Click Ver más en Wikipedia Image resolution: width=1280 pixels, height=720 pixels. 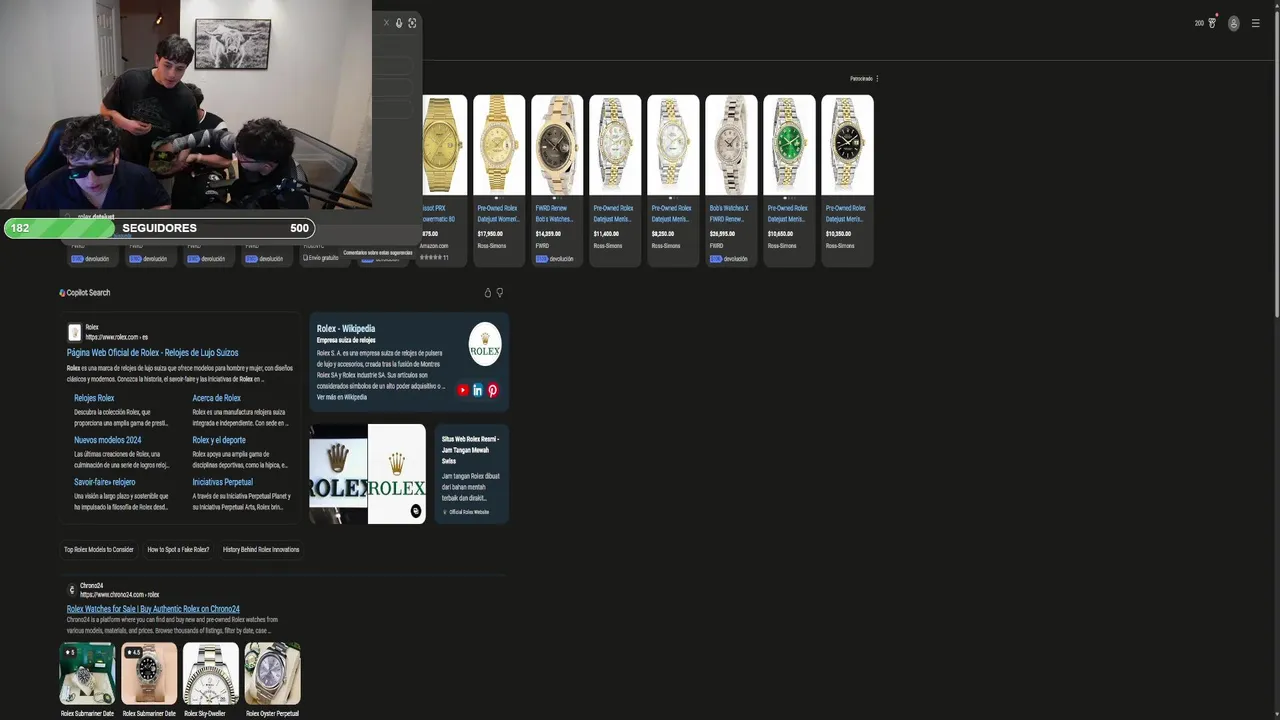coord(342,397)
